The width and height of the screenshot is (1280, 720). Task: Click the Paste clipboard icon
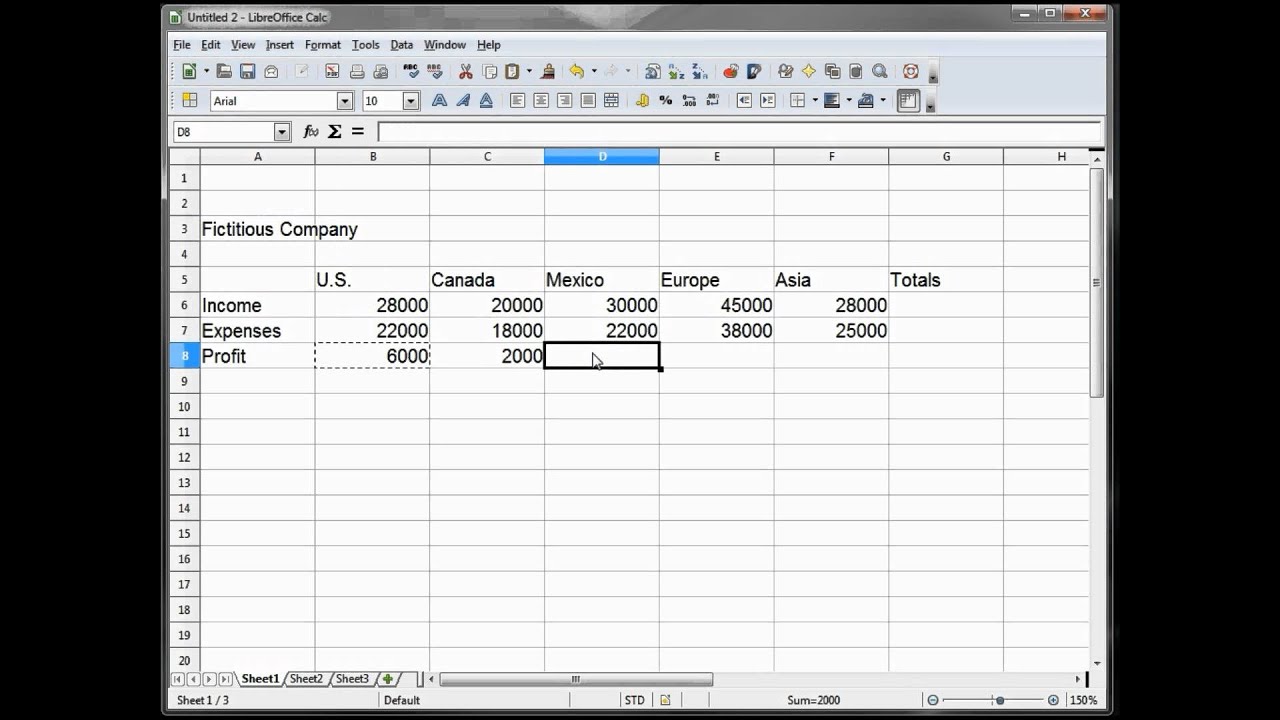(x=513, y=72)
